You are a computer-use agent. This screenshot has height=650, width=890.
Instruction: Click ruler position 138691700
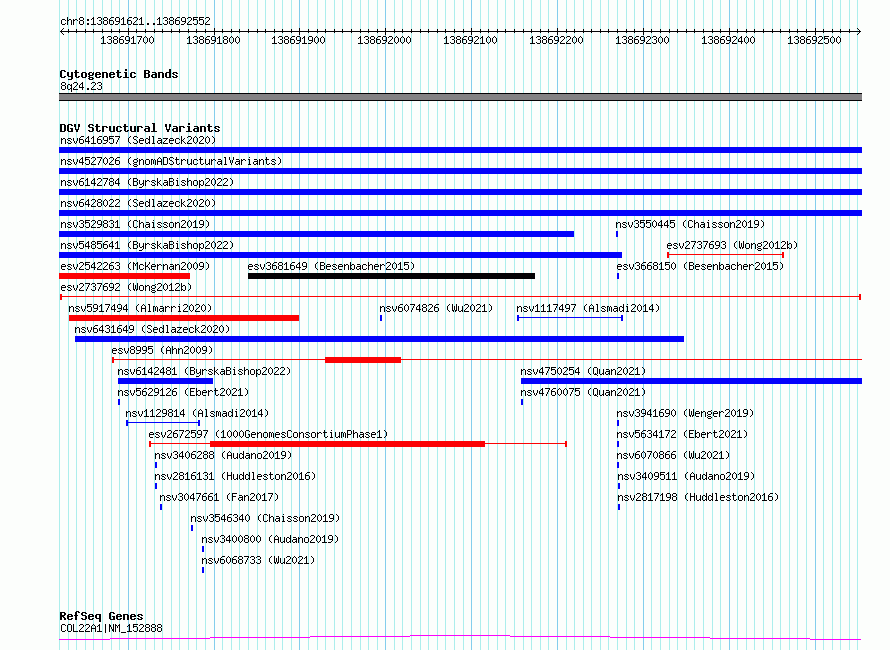pyautogui.click(x=127, y=40)
